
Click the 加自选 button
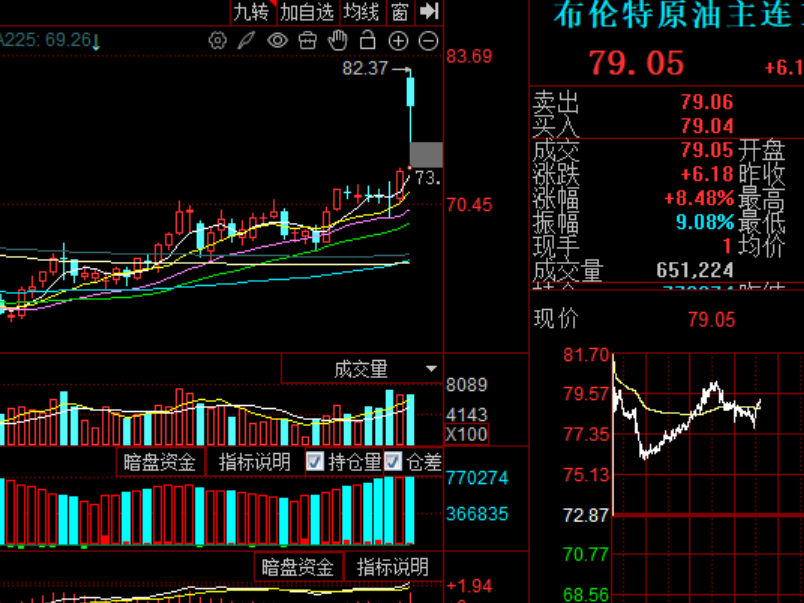coord(306,12)
